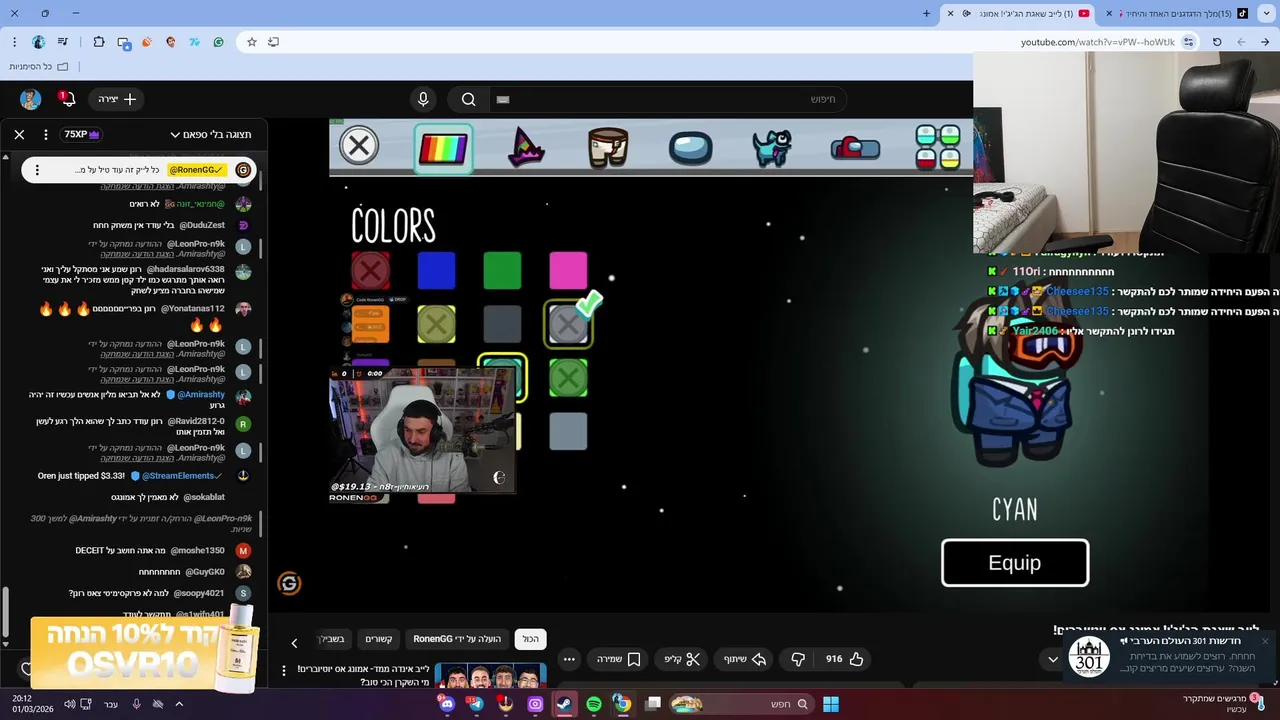Select the 'קשורים' filter chip

[x=378, y=639]
